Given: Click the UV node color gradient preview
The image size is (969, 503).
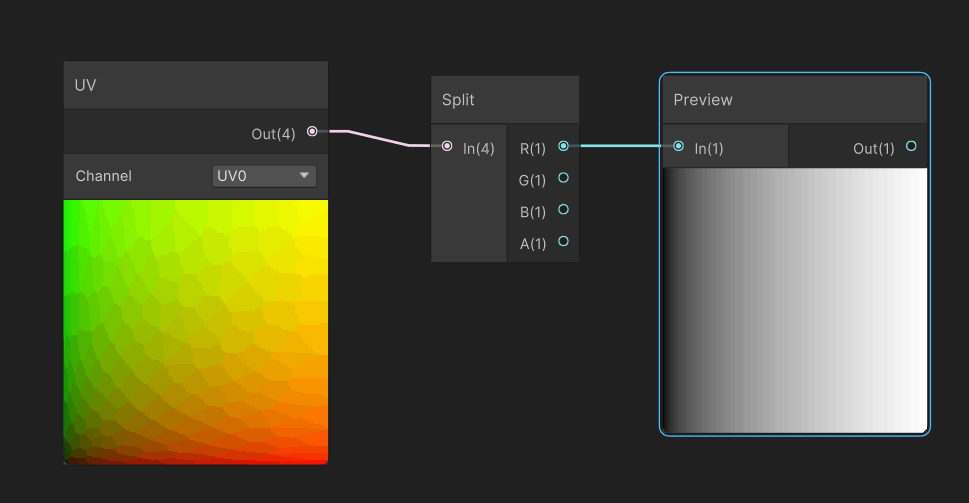Looking at the screenshot, I should click(x=196, y=331).
